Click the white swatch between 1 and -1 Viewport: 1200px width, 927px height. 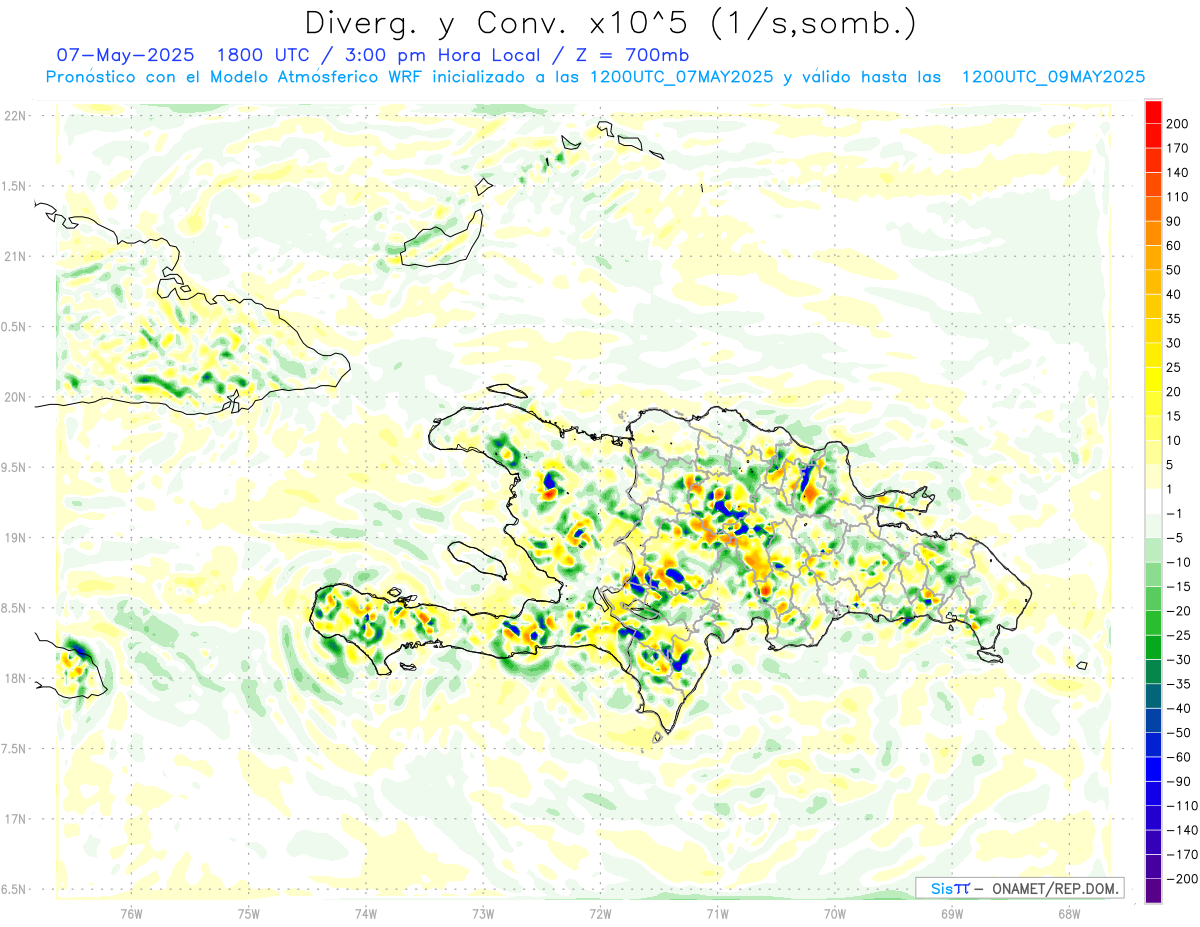click(x=1153, y=502)
